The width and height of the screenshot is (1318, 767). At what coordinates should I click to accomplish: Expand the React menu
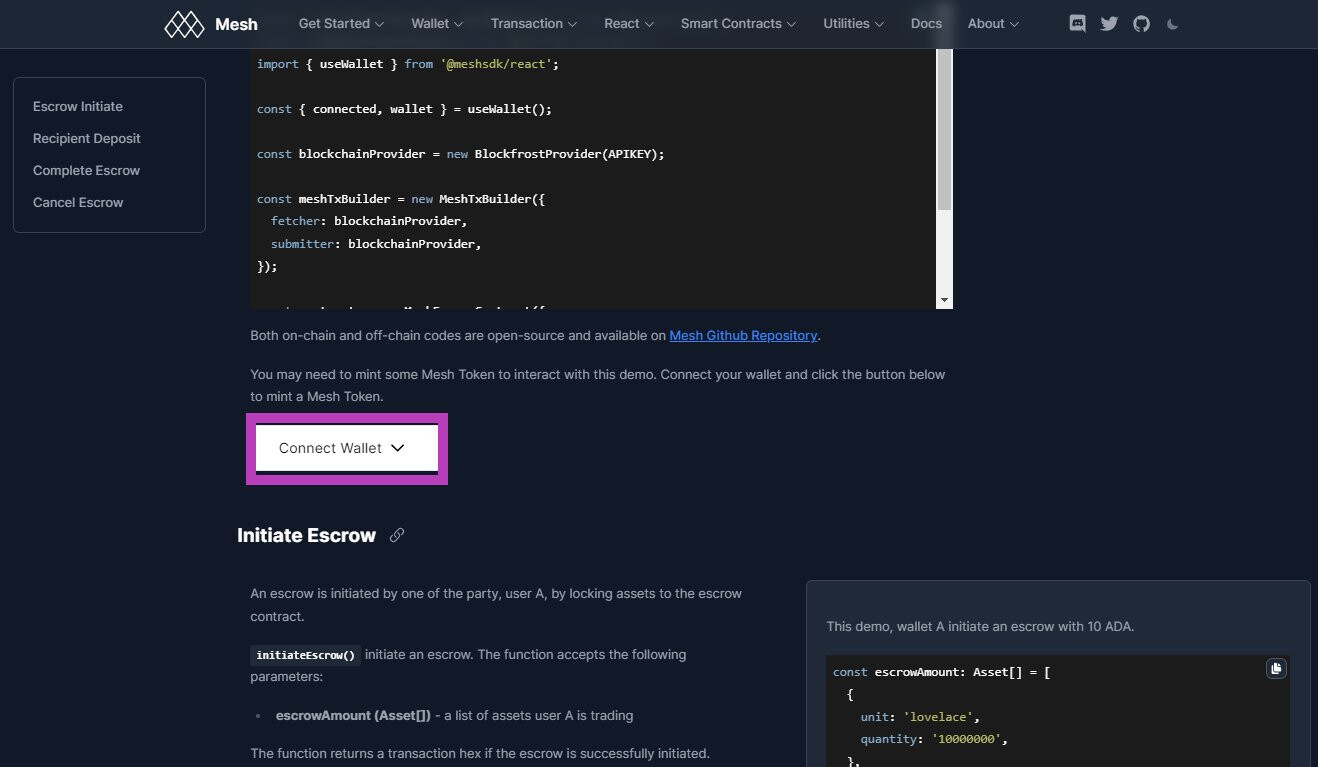(629, 24)
